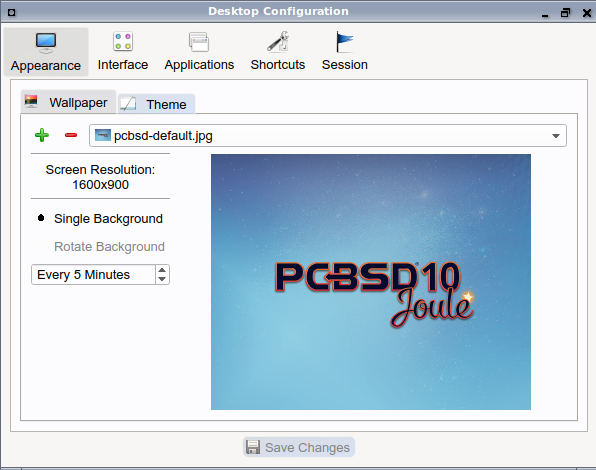Click the dropdown arrow of wallpaper selector

(556, 136)
